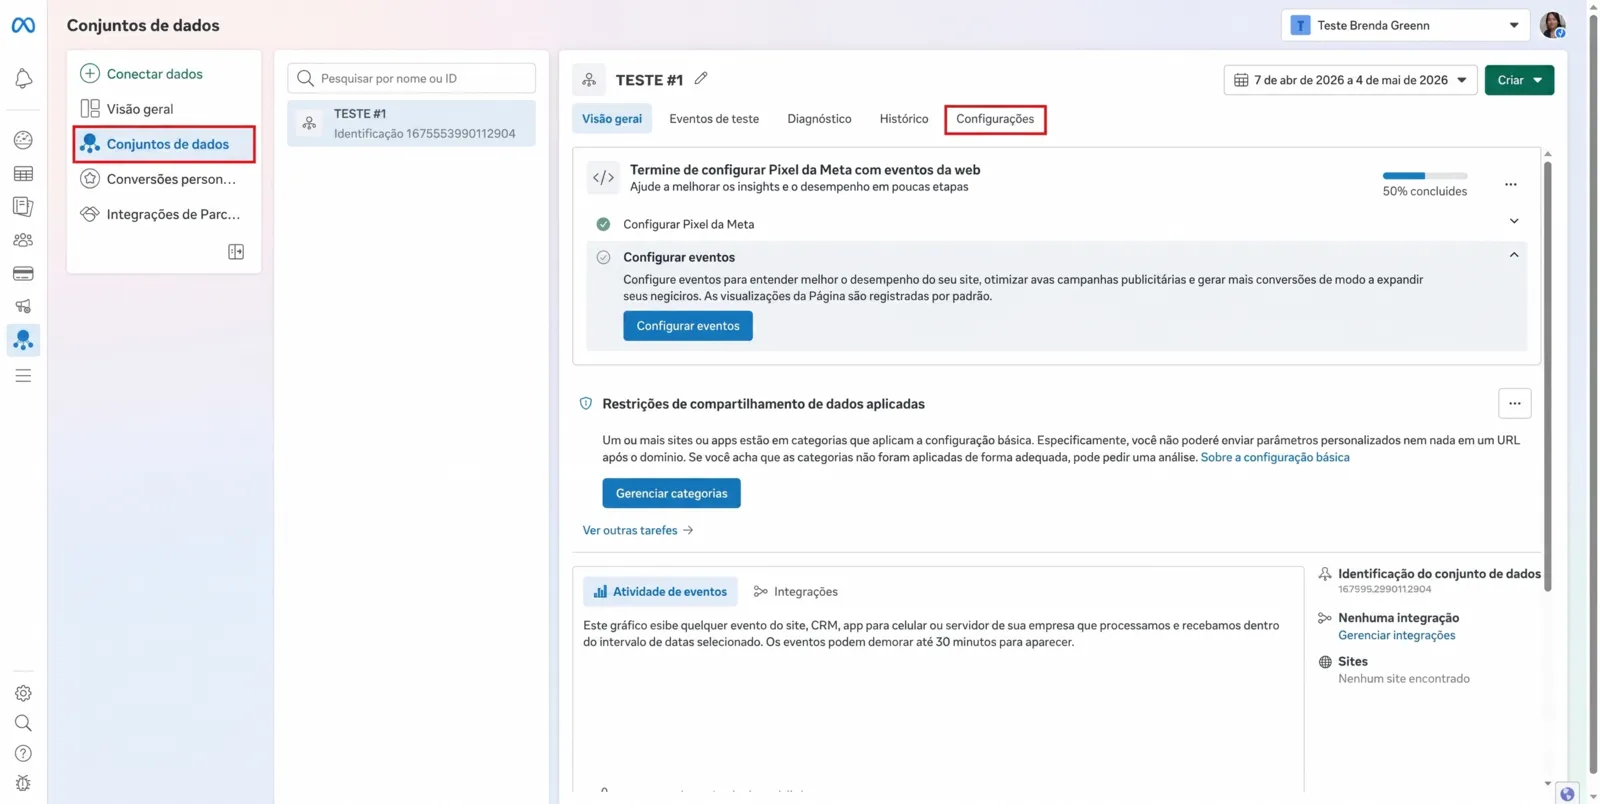Click Gerenciar integrações link
1600x804 pixels.
tap(1396, 635)
